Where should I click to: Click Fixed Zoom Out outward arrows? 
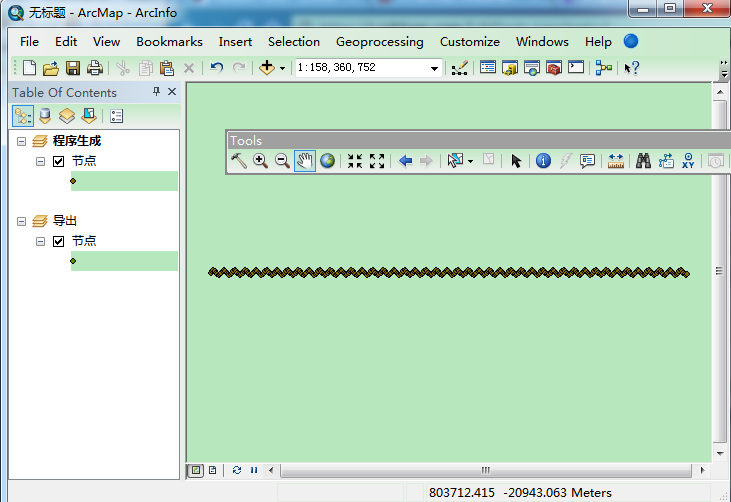(377, 161)
